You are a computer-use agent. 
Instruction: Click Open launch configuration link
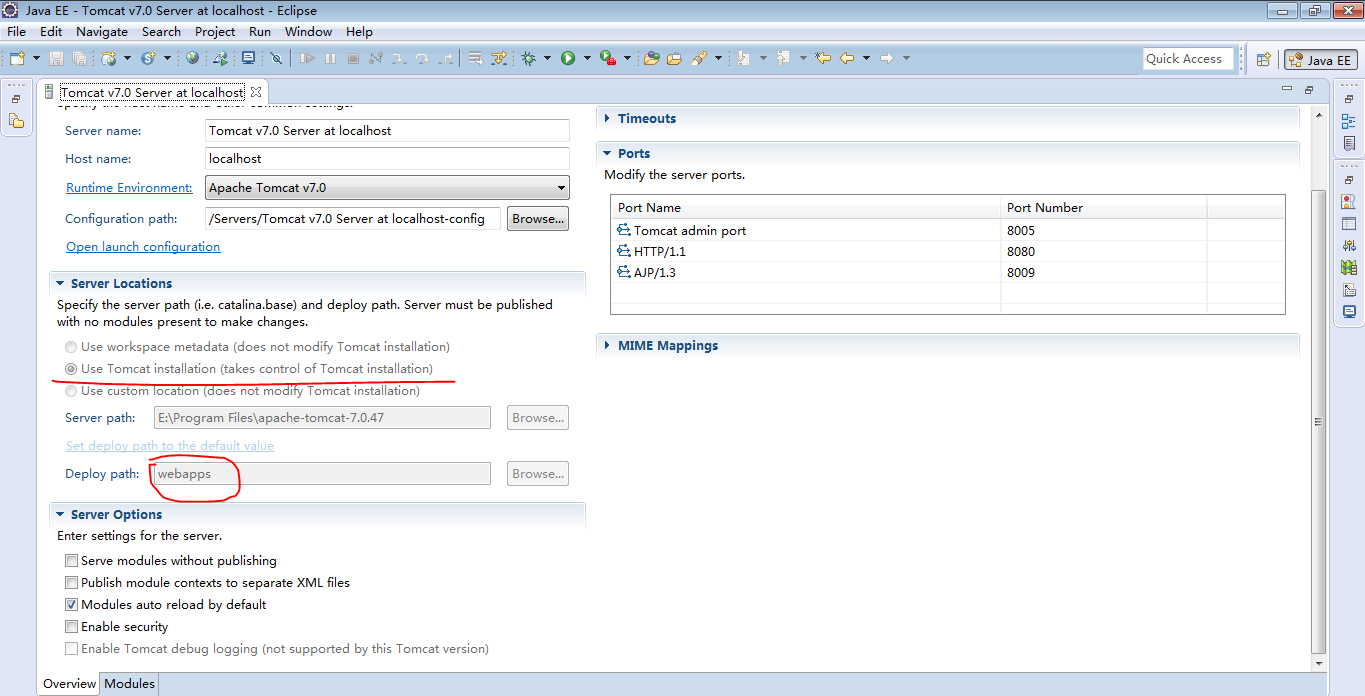click(143, 247)
